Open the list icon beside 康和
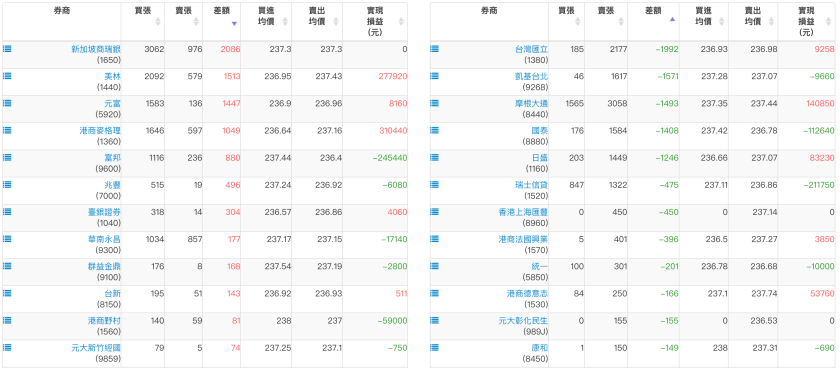840x368 pixels. 434,347
